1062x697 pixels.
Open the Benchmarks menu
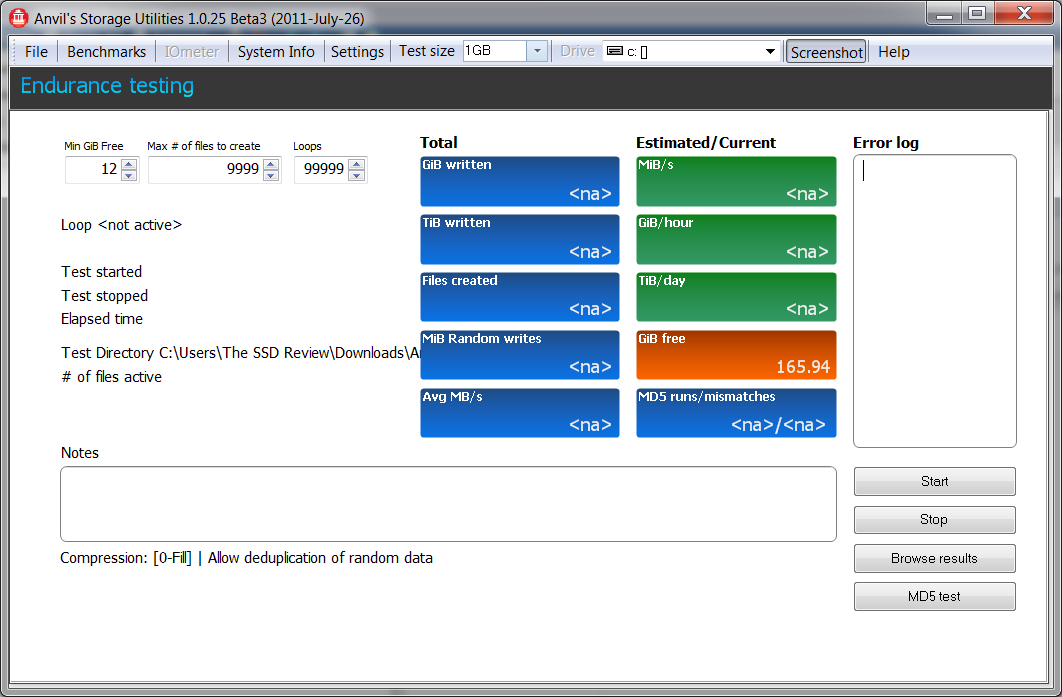(x=106, y=52)
